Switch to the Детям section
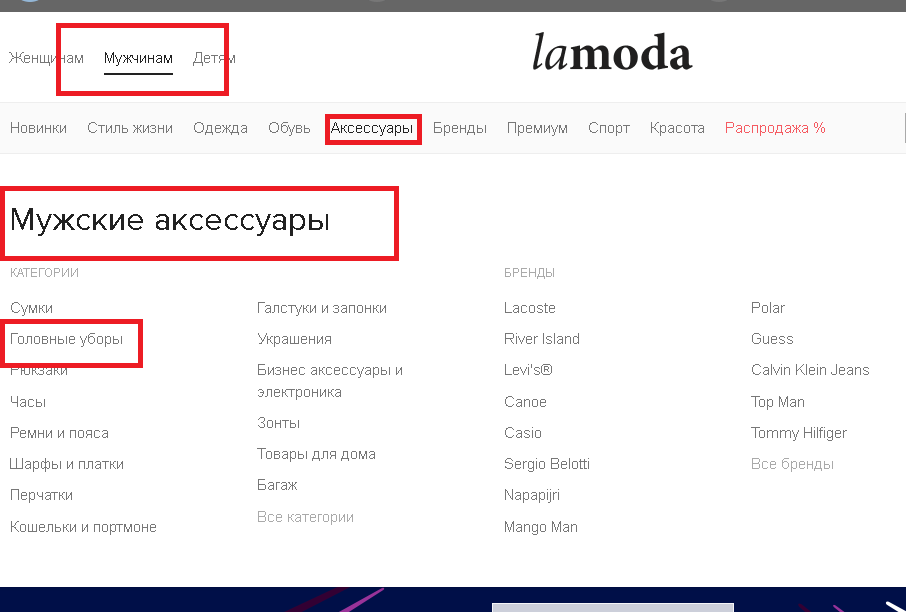Viewport: 906px width, 612px height. click(214, 58)
